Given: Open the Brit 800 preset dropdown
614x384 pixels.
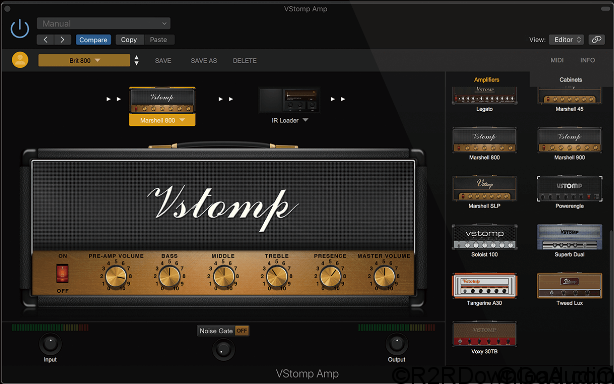Looking at the screenshot, I should (84, 60).
